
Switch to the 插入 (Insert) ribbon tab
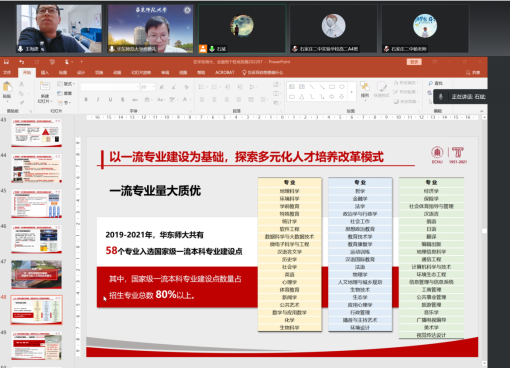pos(45,72)
